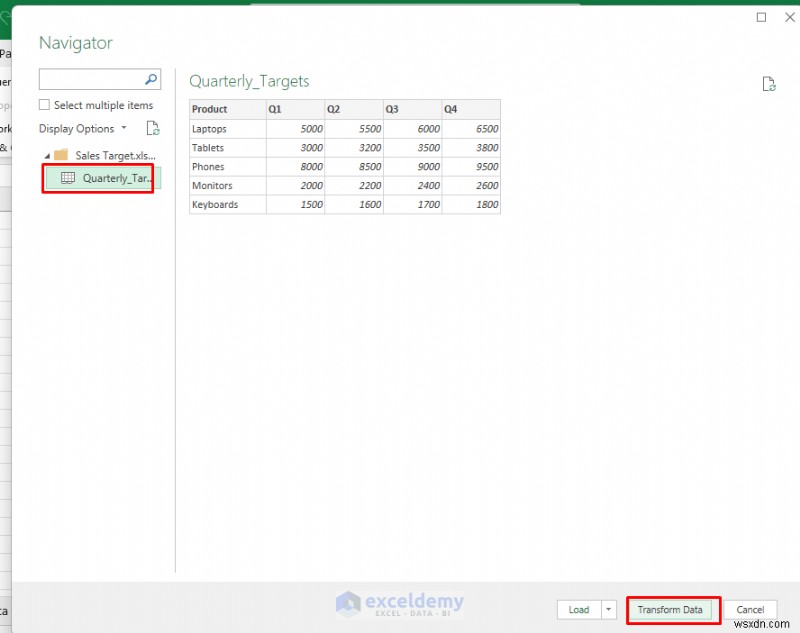Viewport: 800px width, 633px height.
Task: Click the Quarterly_Tar table icon
Action: pyautogui.click(x=68, y=178)
